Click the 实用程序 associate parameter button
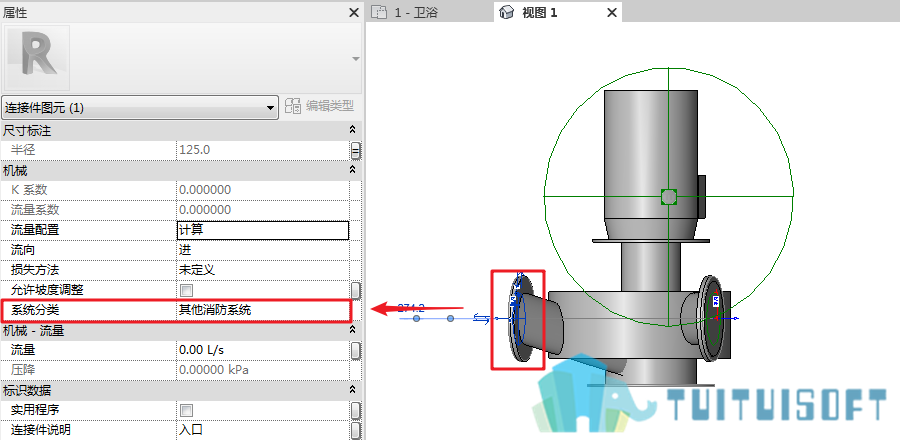900x440 pixels. [356, 410]
